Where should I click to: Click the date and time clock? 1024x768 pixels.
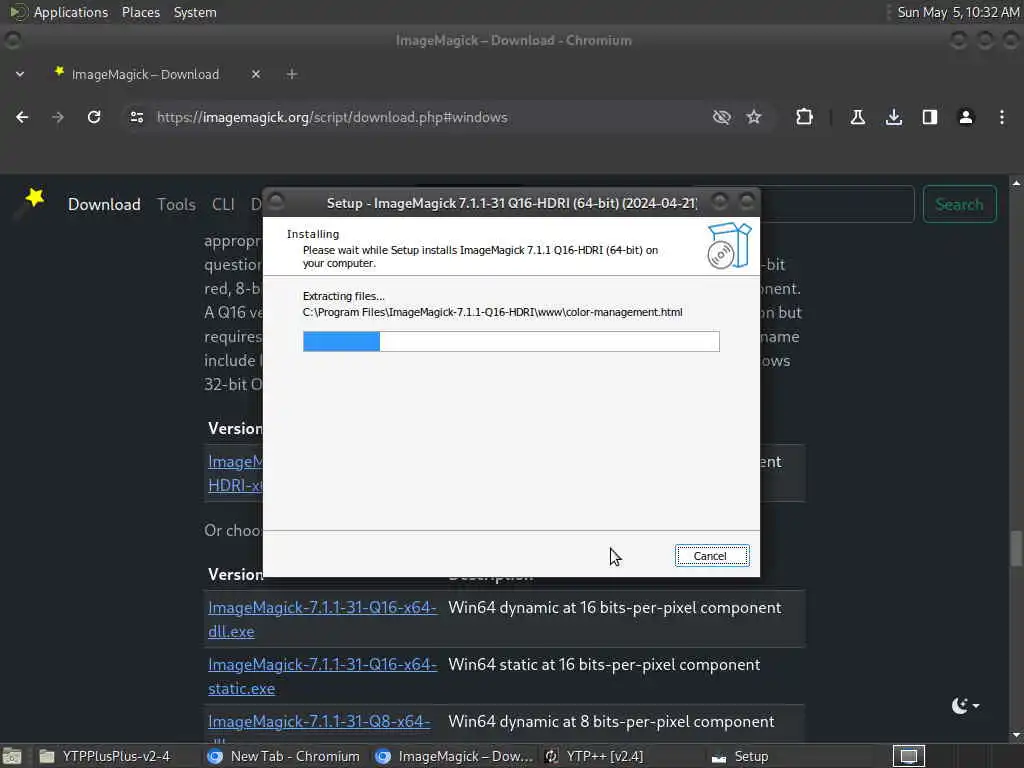pos(957,12)
